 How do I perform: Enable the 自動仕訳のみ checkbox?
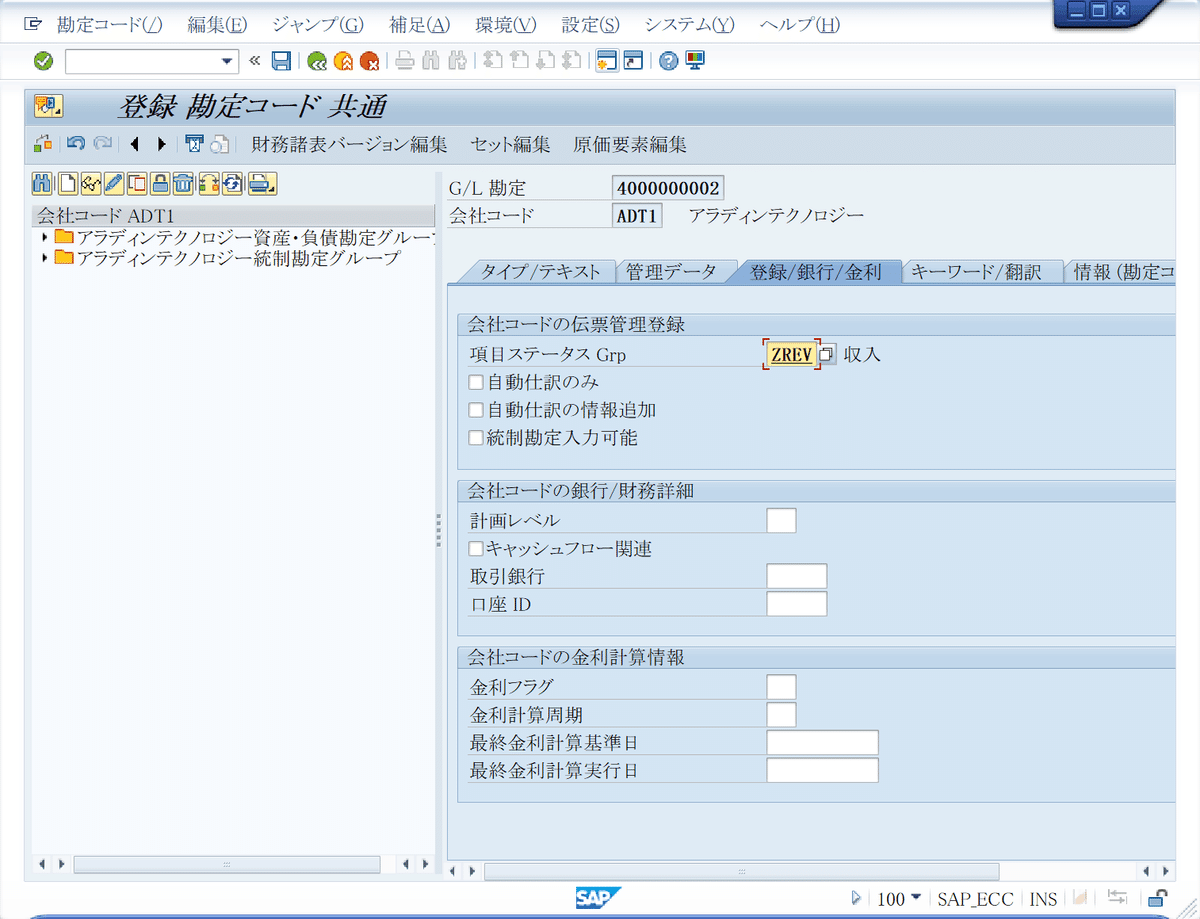click(x=476, y=382)
